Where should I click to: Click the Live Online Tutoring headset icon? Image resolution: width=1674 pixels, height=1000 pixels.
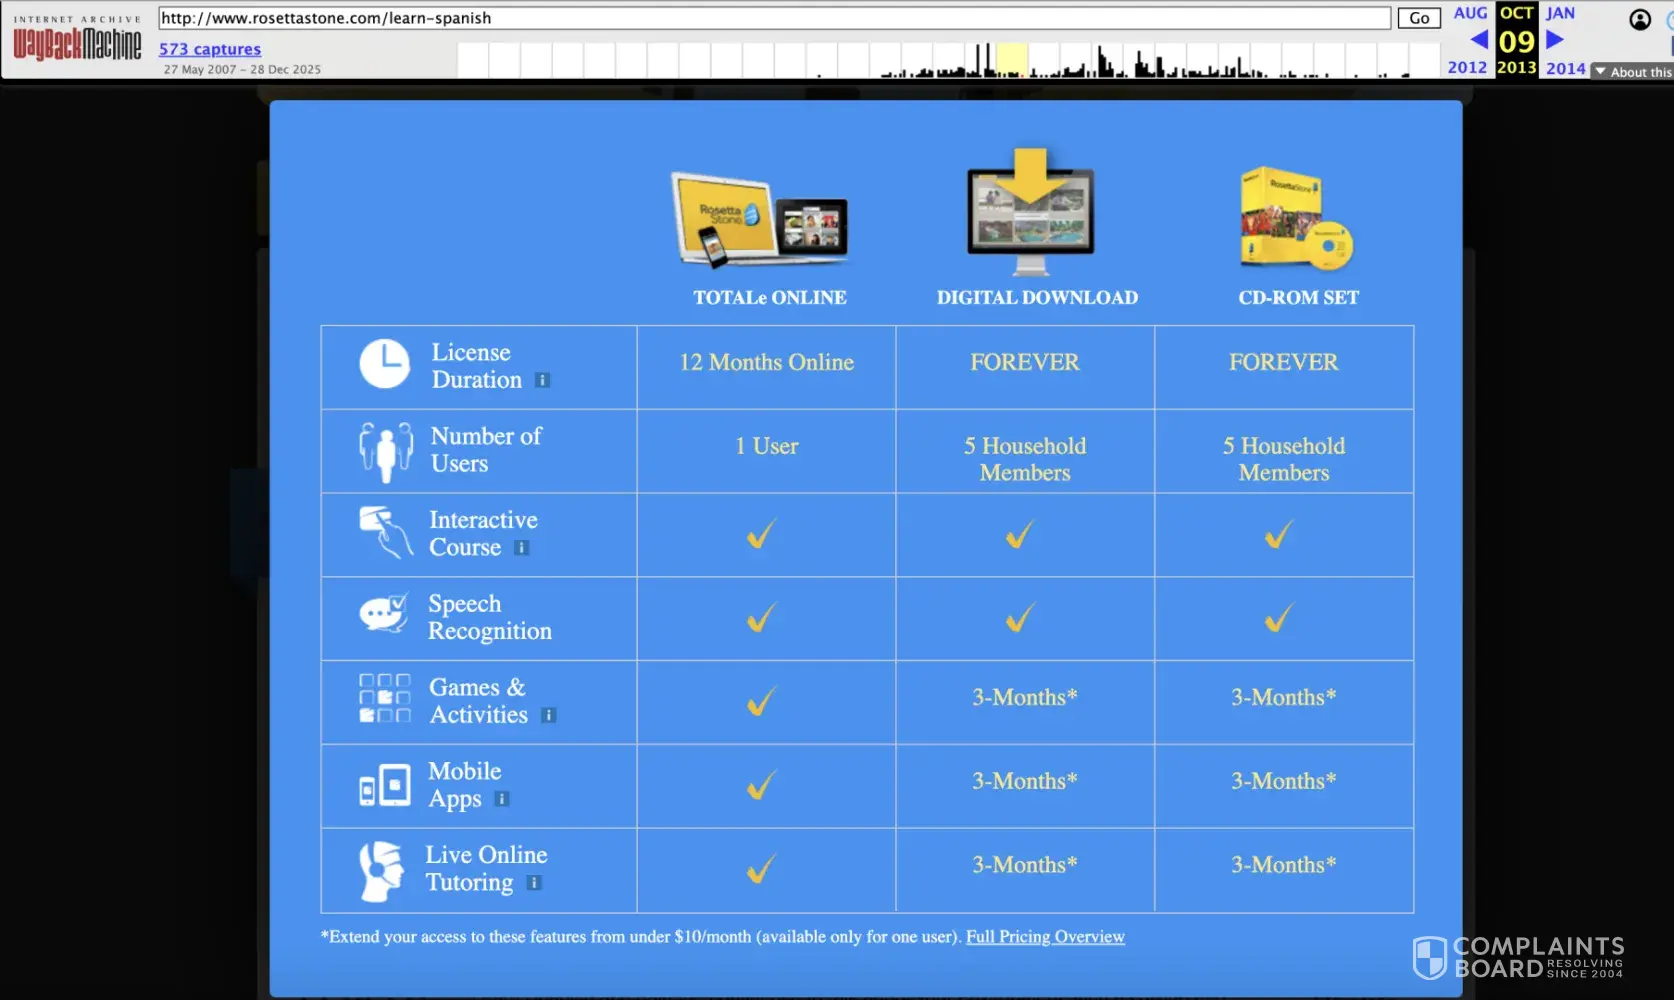coord(381,870)
